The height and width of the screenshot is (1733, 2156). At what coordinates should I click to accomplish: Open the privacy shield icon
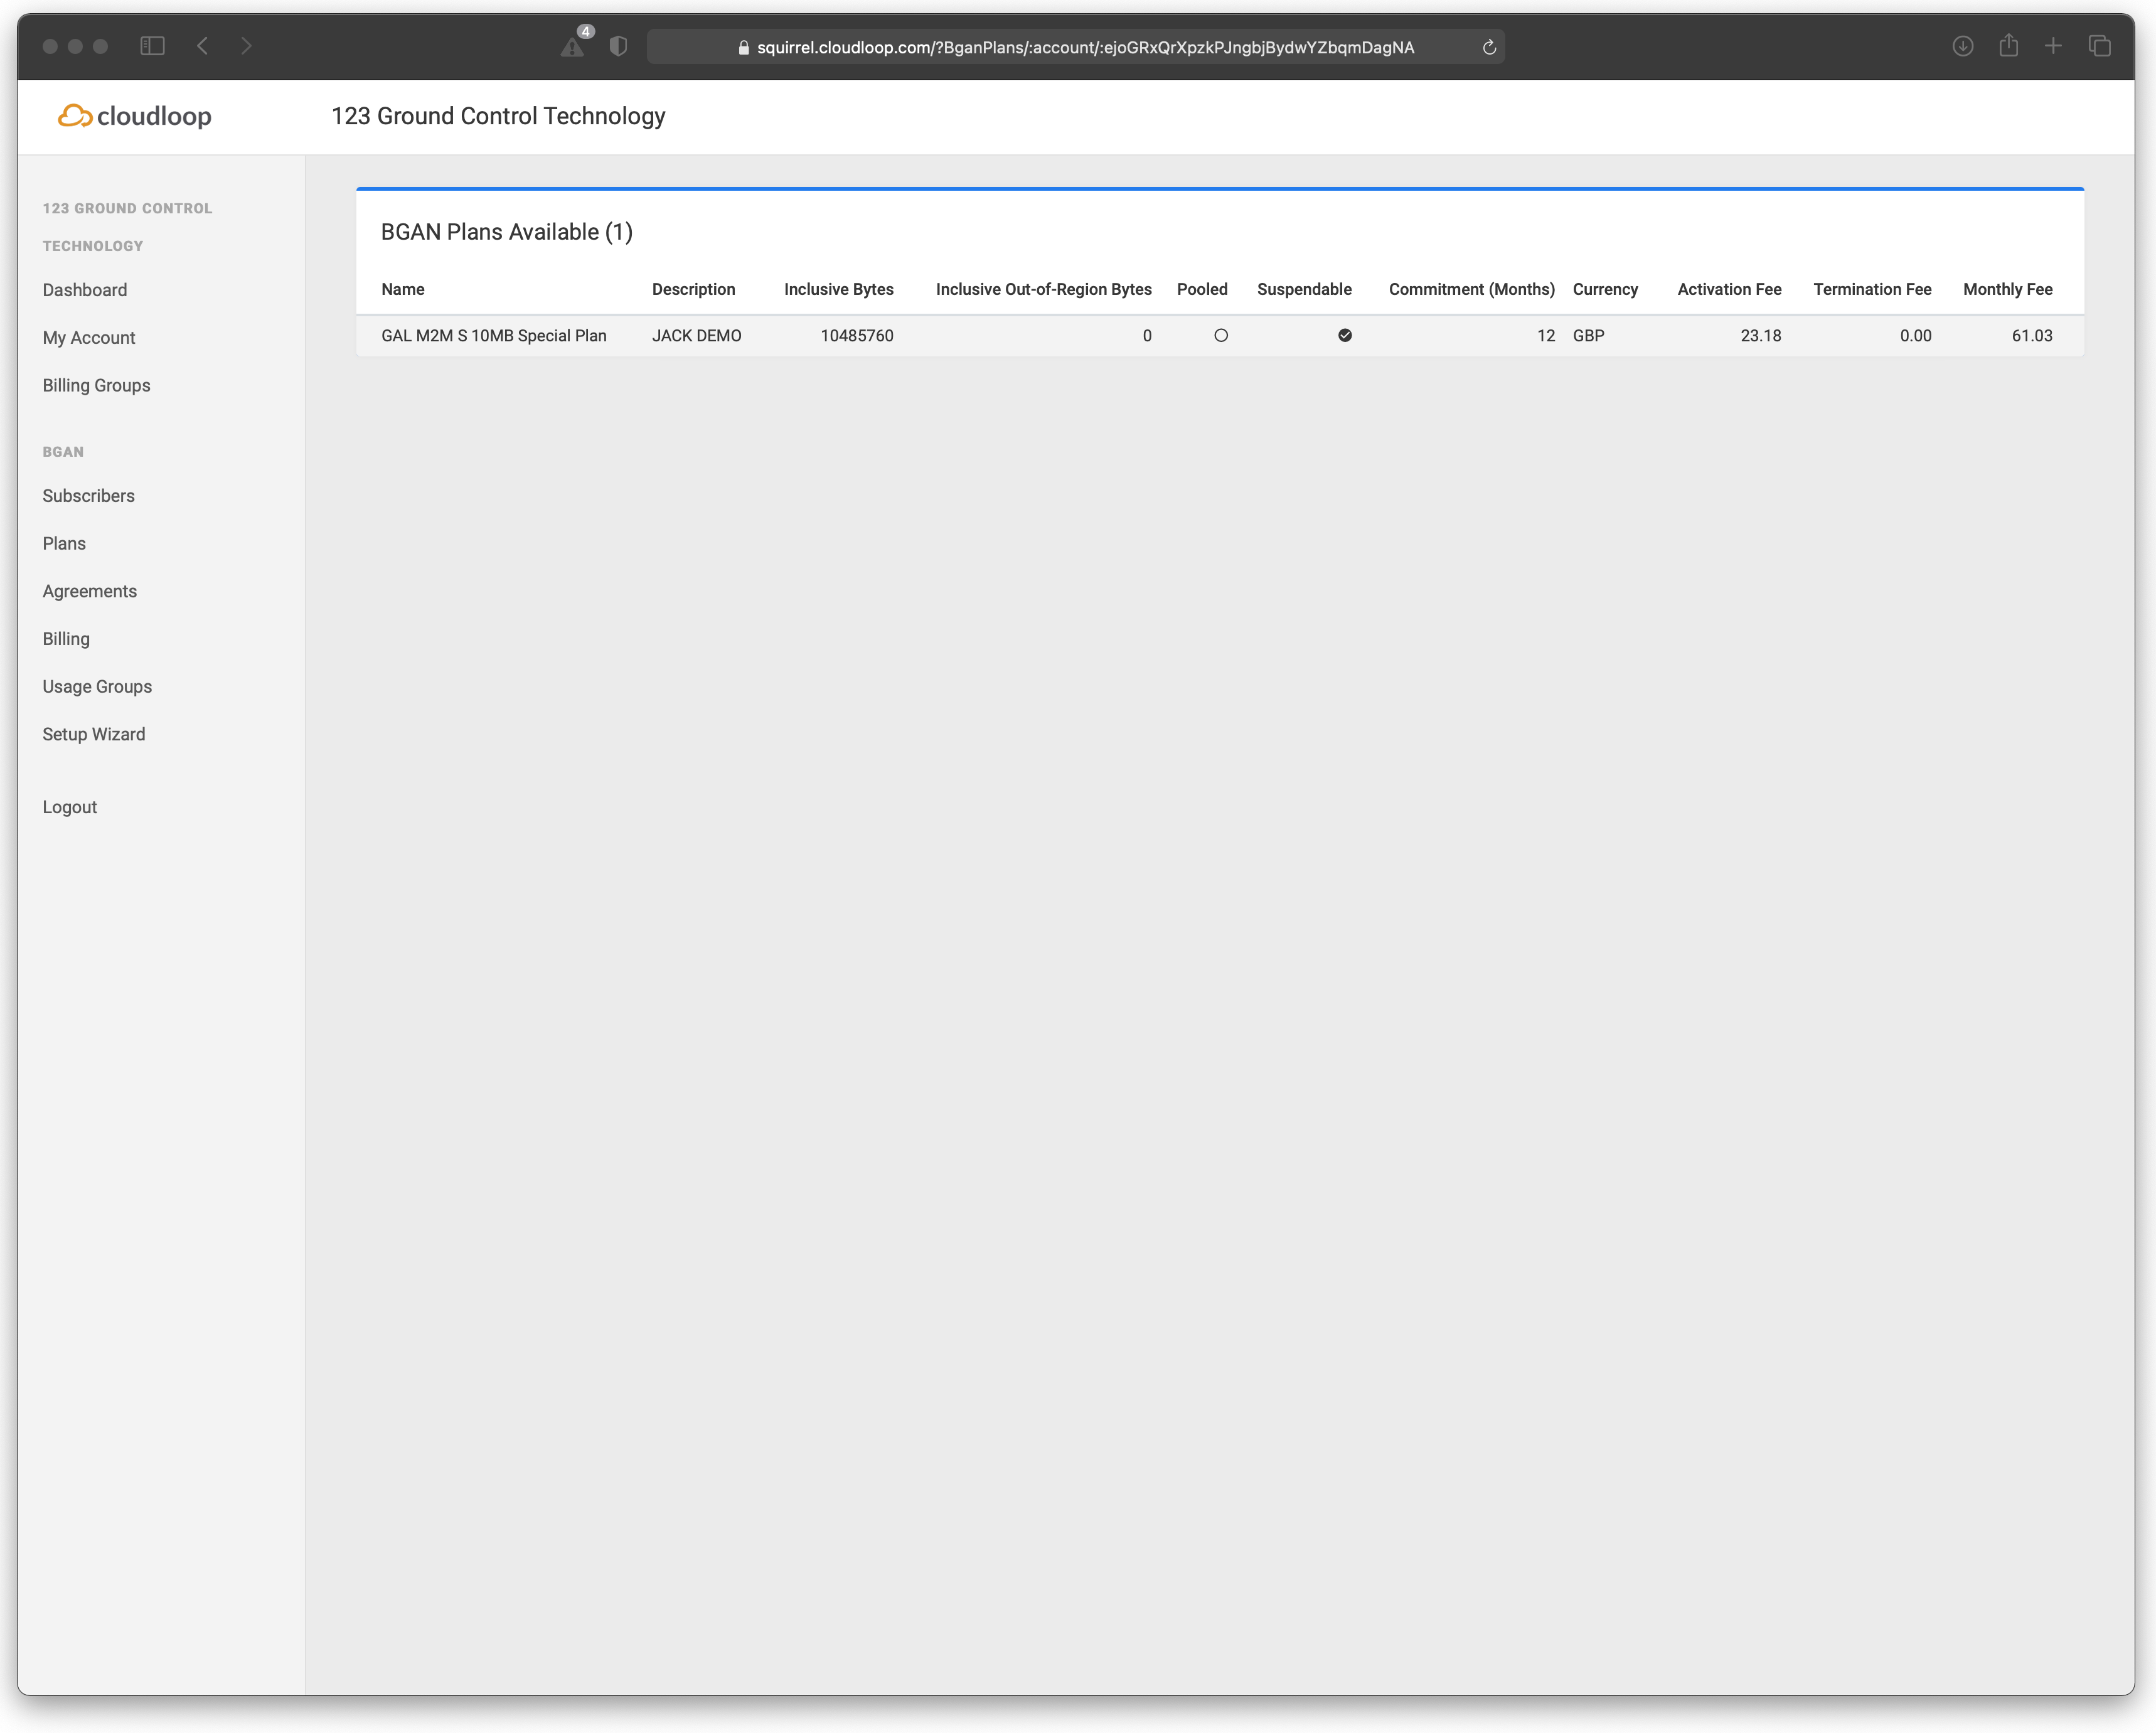[x=618, y=46]
